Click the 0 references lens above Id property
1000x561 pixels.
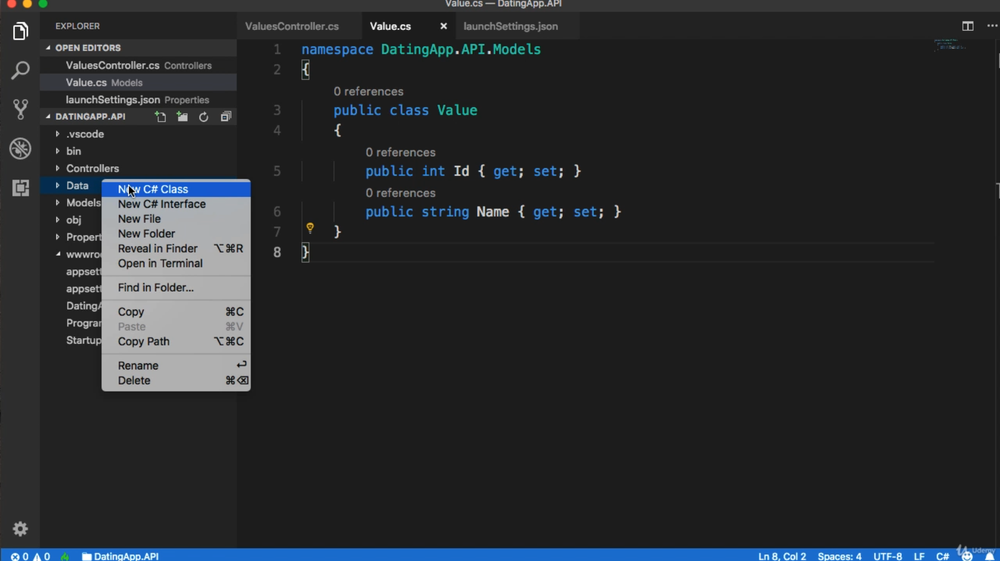(401, 152)
